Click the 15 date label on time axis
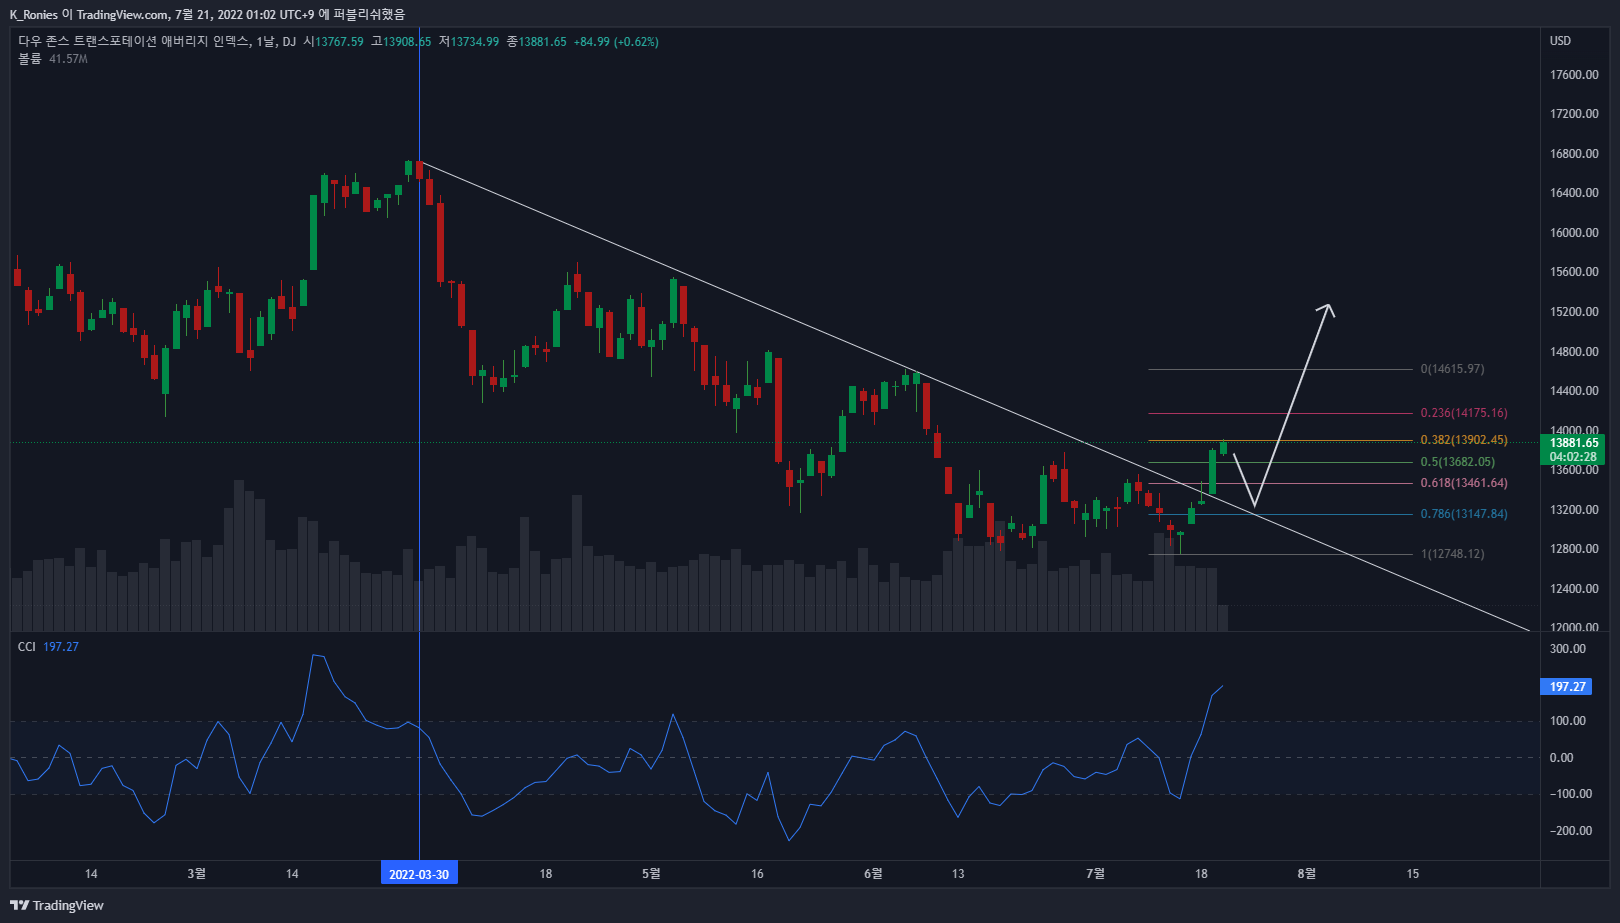1620x923 pixels. pyautogui.click(x=1412, y=874)
